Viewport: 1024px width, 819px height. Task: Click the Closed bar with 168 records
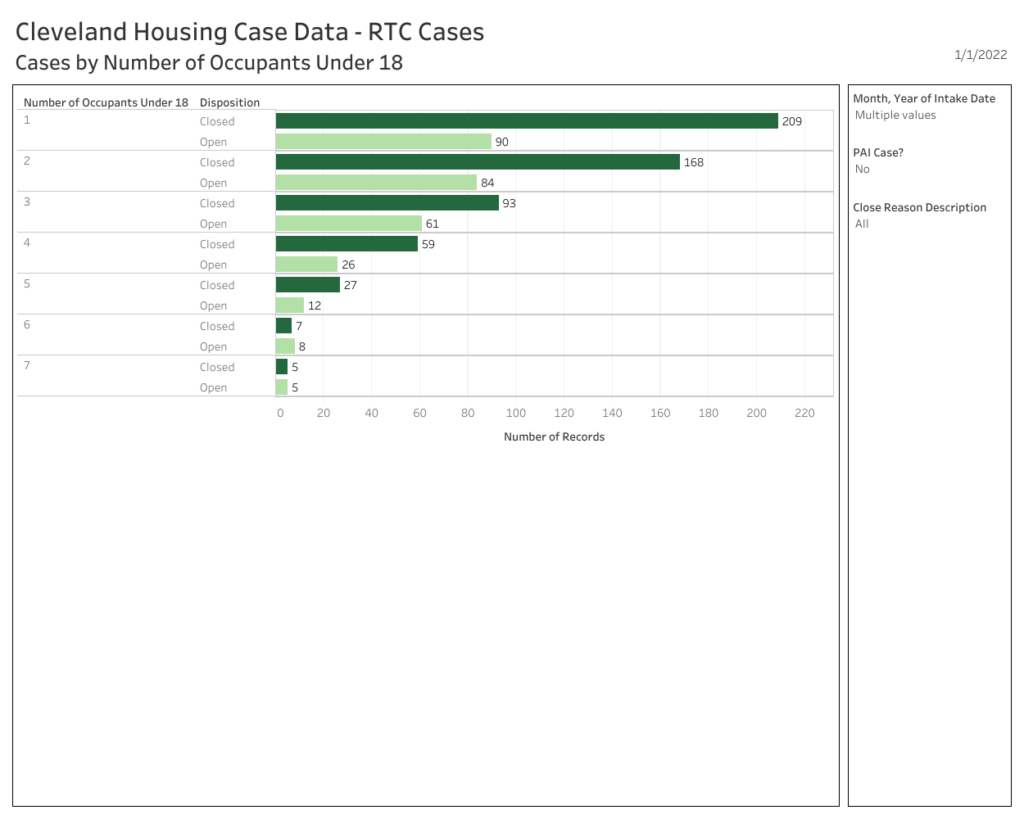(477, 162)
